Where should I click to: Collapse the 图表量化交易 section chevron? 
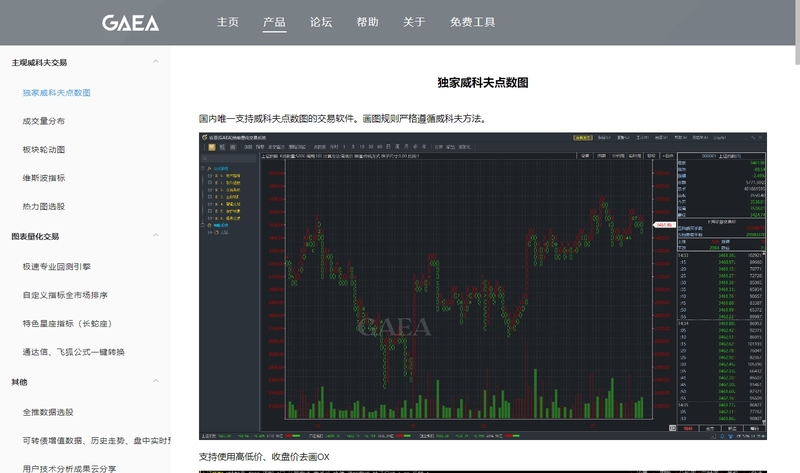coord(156,236)
